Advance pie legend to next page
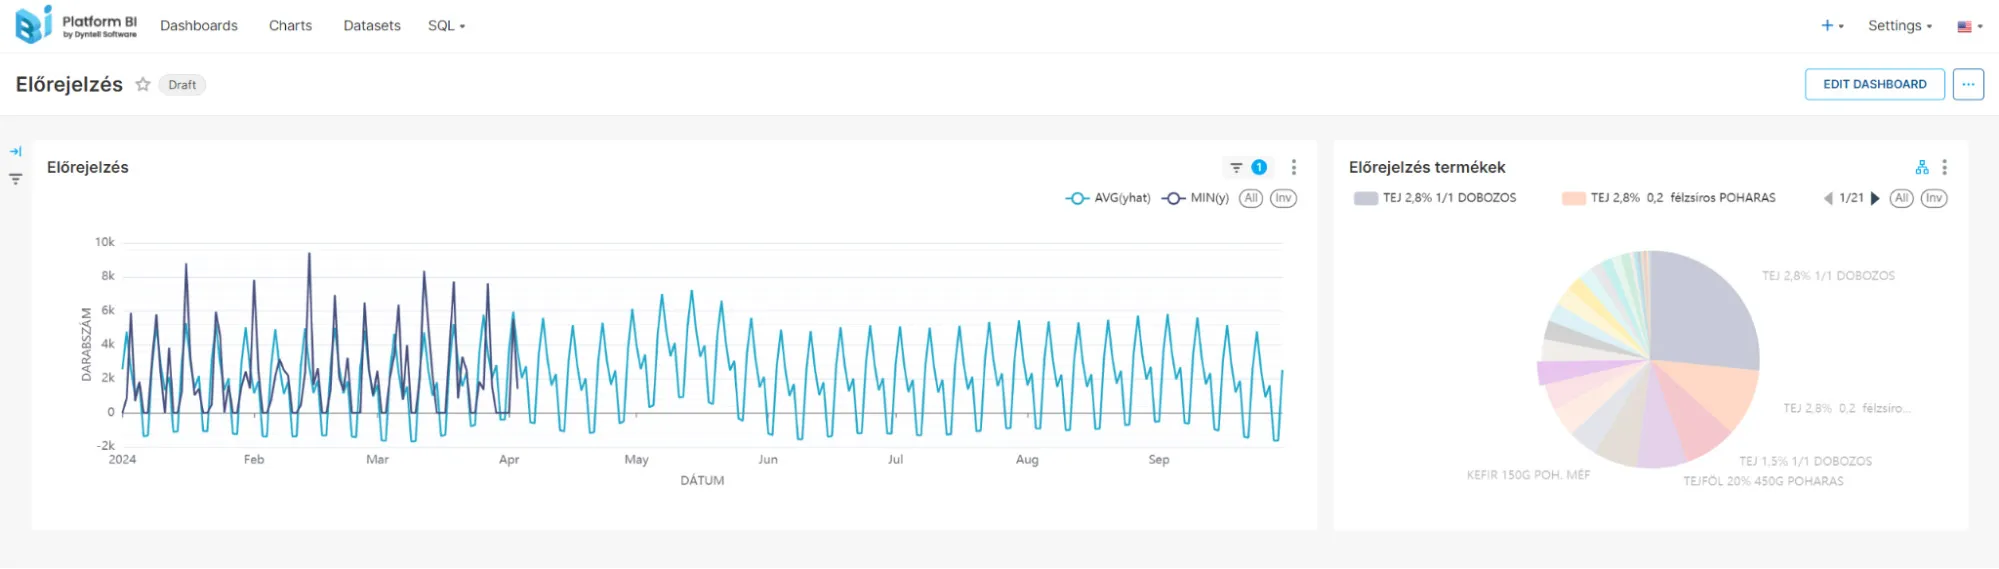Screen dimensions: 1999x569 tap(1875, 199)
